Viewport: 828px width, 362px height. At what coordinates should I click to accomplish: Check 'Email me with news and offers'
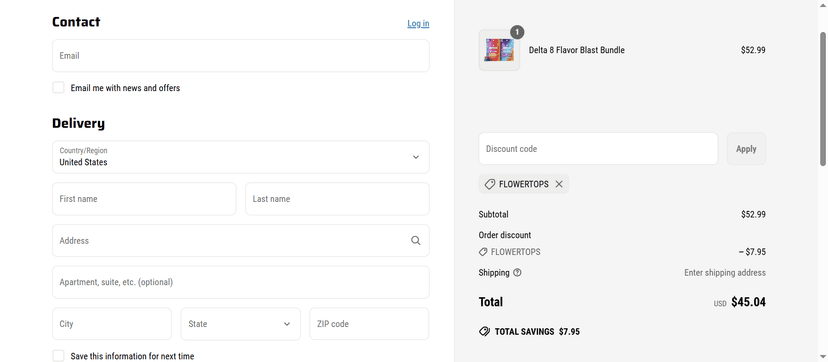click(58, 88)
